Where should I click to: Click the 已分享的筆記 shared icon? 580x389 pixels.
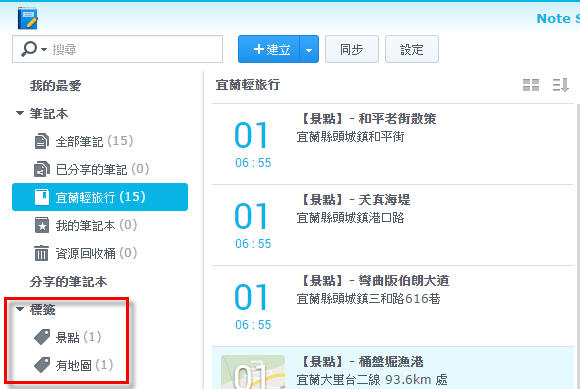[x=41, y=169]
